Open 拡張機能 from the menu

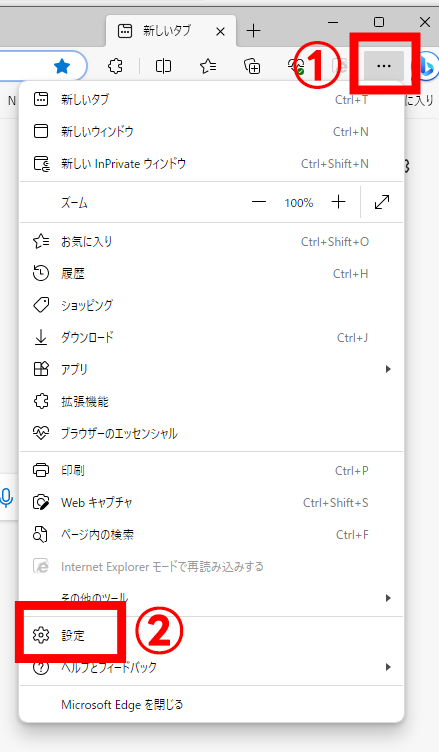(x=211, y=401)
